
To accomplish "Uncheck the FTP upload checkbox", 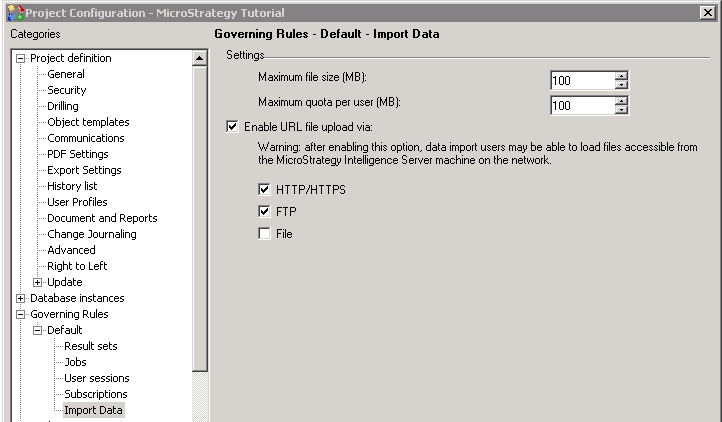I will point(265,211).
